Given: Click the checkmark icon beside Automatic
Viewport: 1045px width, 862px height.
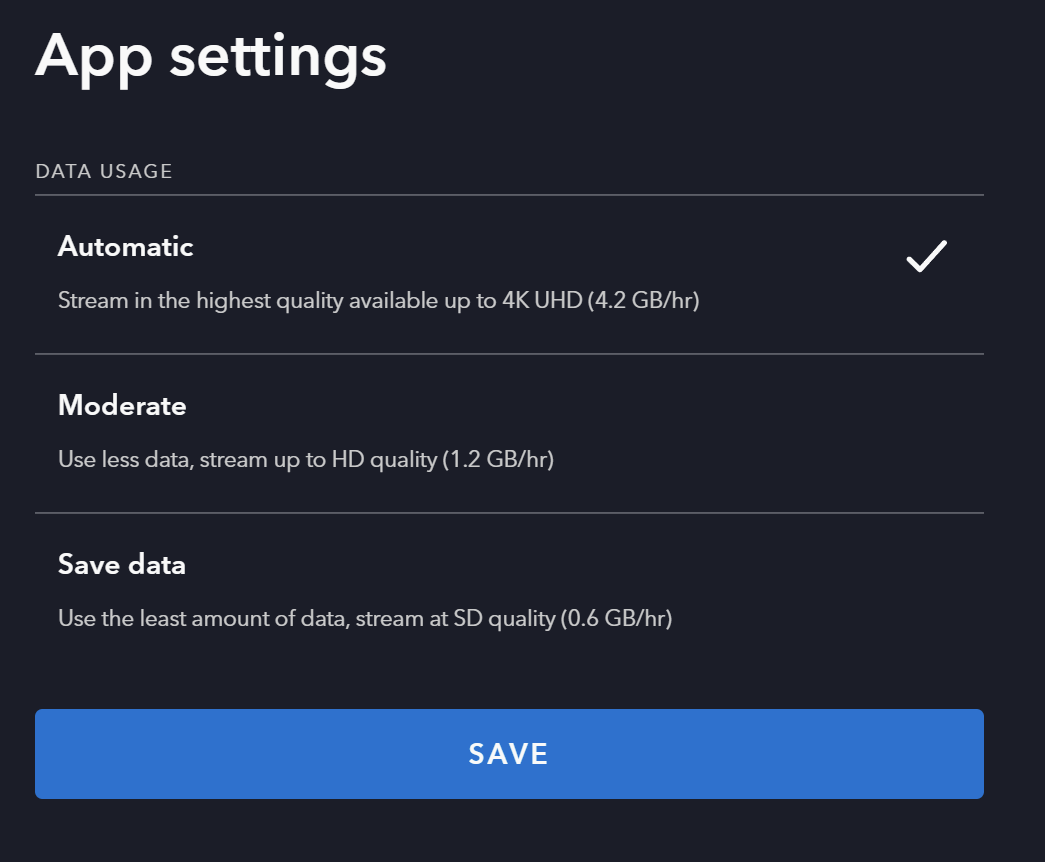Looking at the screenshot, I should [926, 257].
